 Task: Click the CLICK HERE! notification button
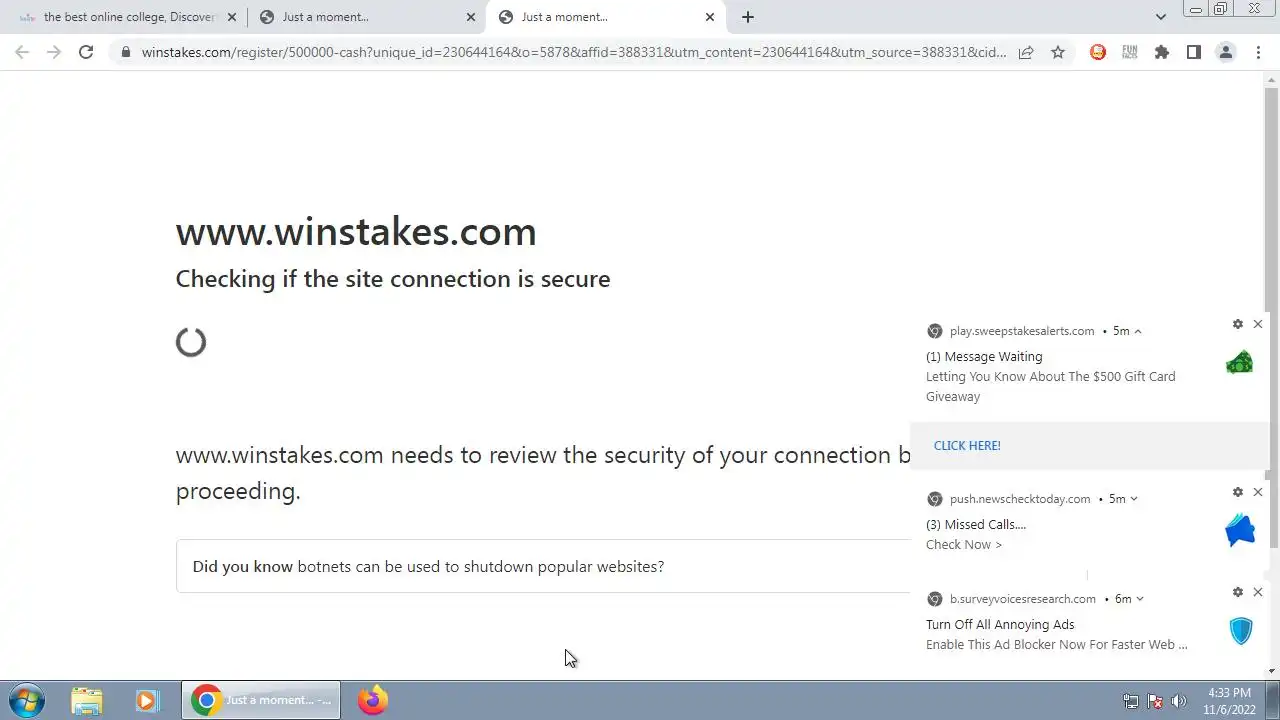[967, 446]
